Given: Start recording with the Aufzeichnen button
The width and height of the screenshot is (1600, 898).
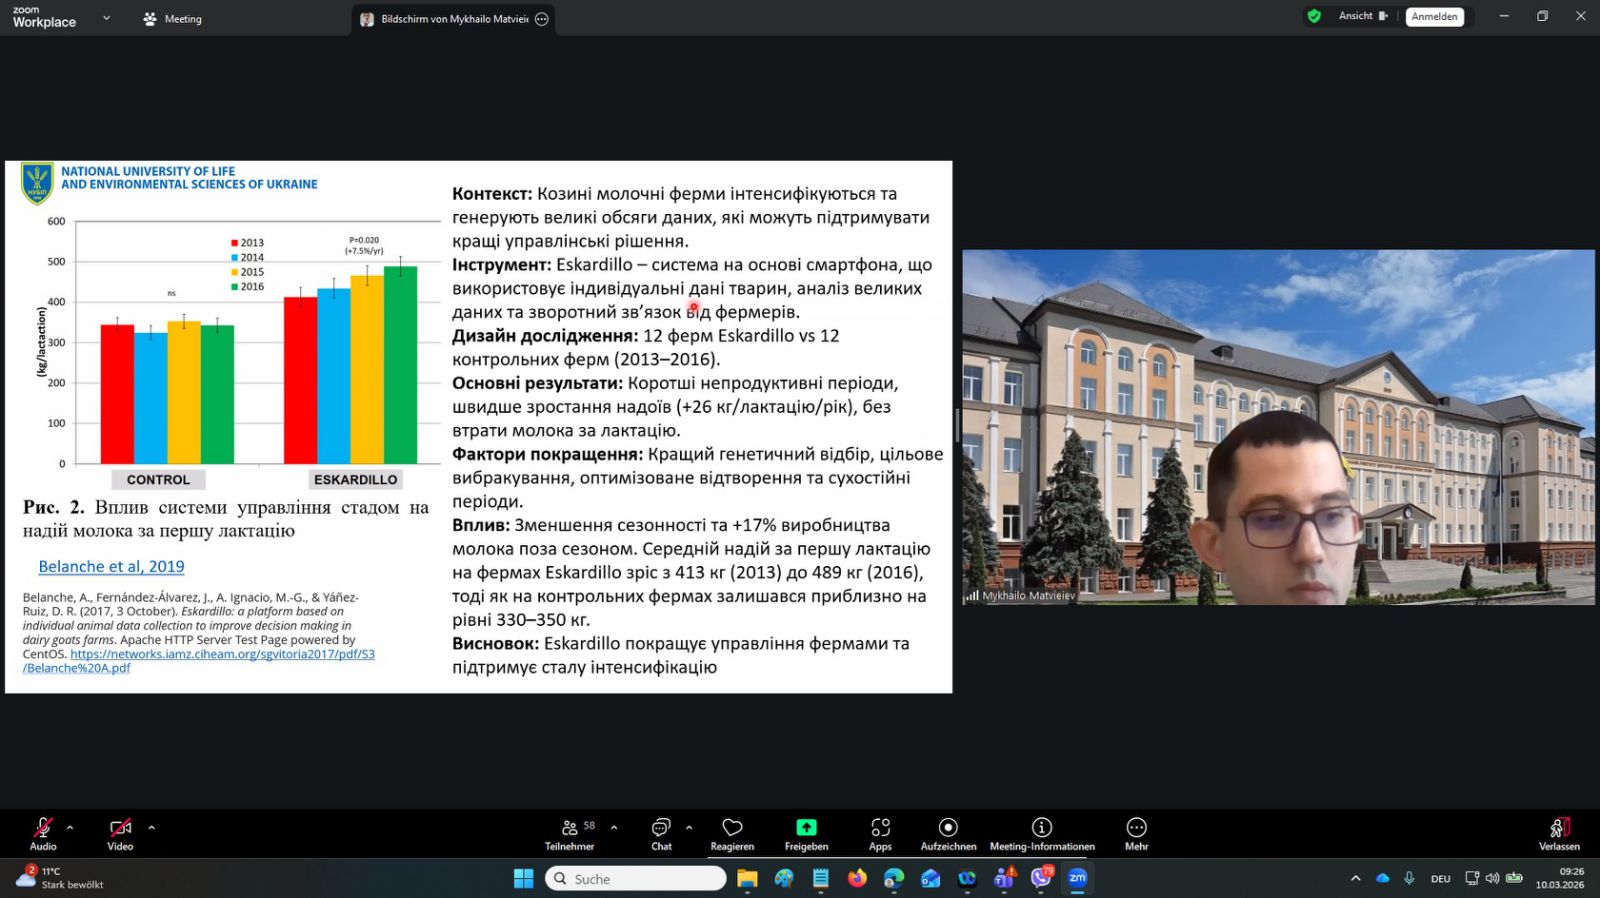Looking at the screenshot, I should pyautogui.click(x=948, y=833).
